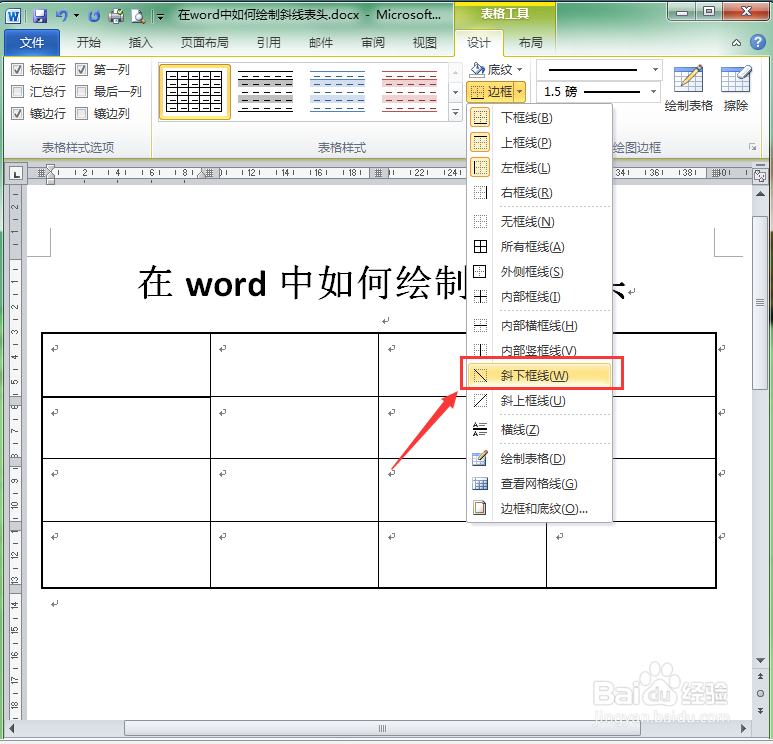The height and width of the screenshot is (744, 773).
Task: Select the 绘制表格 draw table tool
Action: coord(688,89)
